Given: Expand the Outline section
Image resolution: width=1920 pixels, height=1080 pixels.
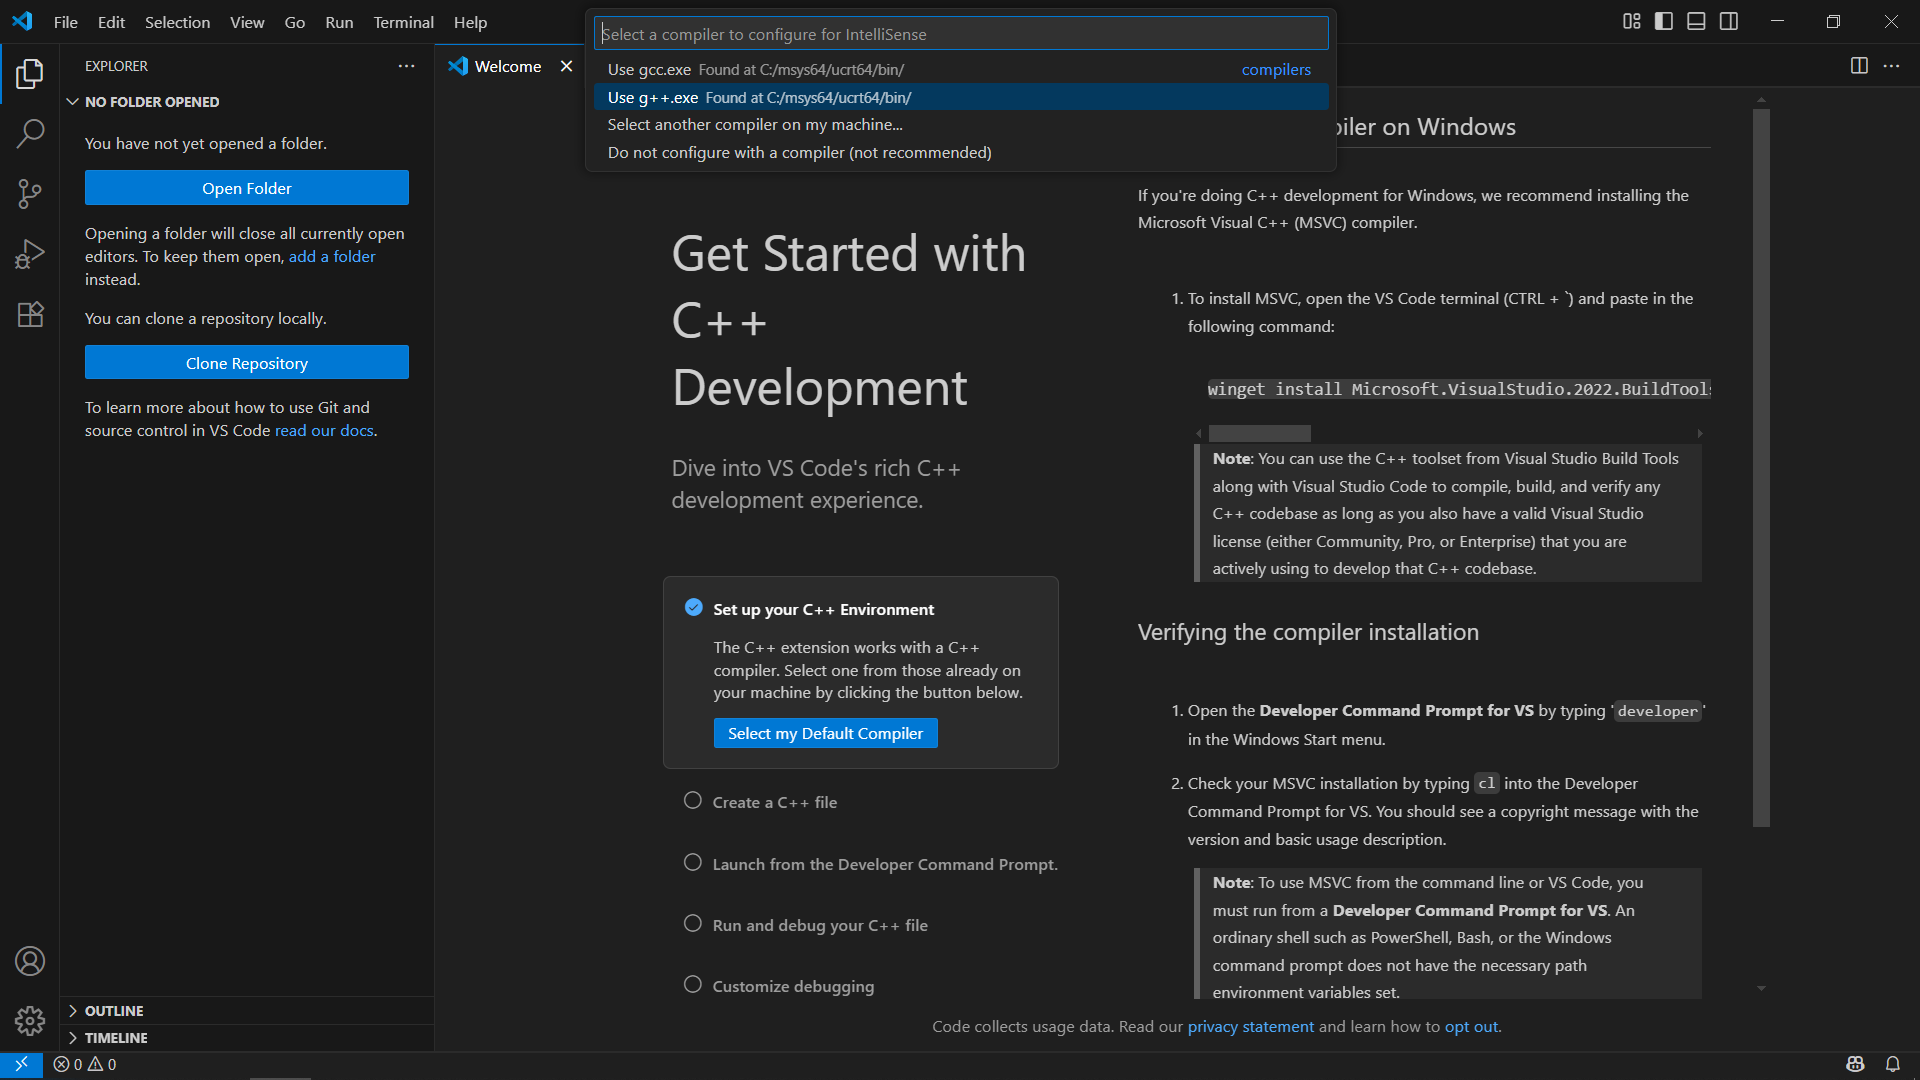Looking at the screenshot, I should click(247, 1011).
